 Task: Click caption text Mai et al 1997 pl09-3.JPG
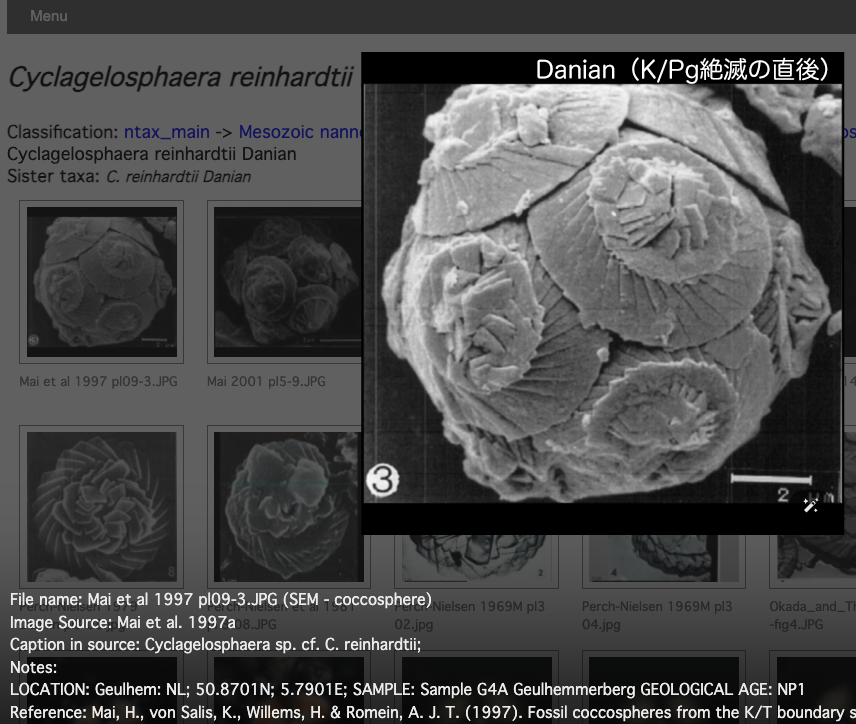[98, 381]
